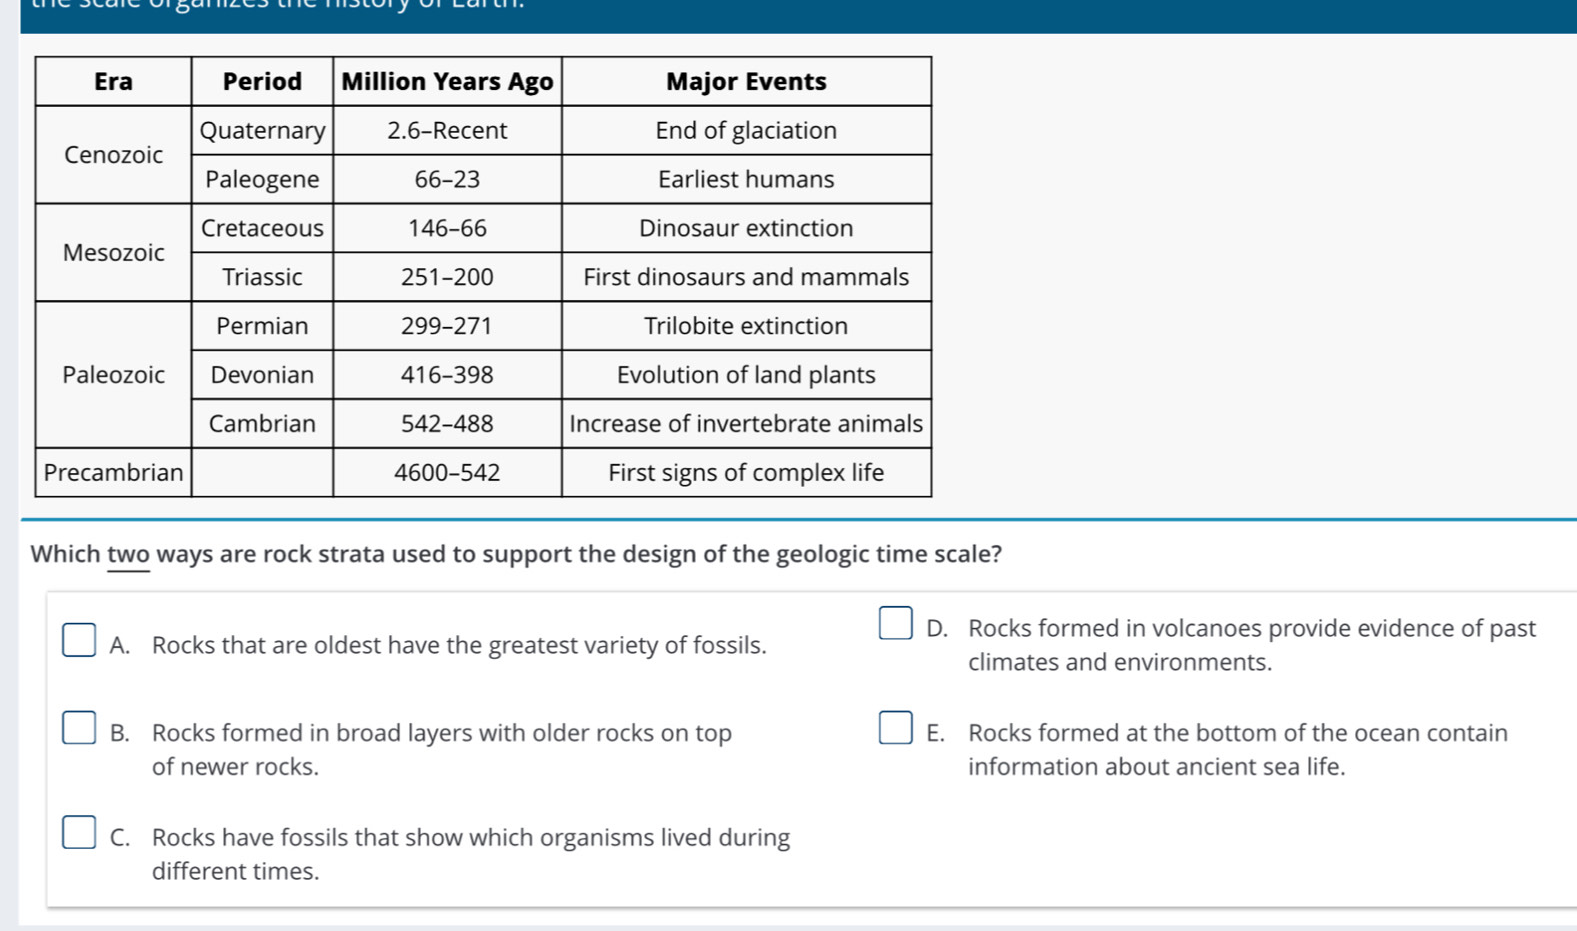
Task: Select the 'Quaternary' period cell
Action: tap(262, 130)
